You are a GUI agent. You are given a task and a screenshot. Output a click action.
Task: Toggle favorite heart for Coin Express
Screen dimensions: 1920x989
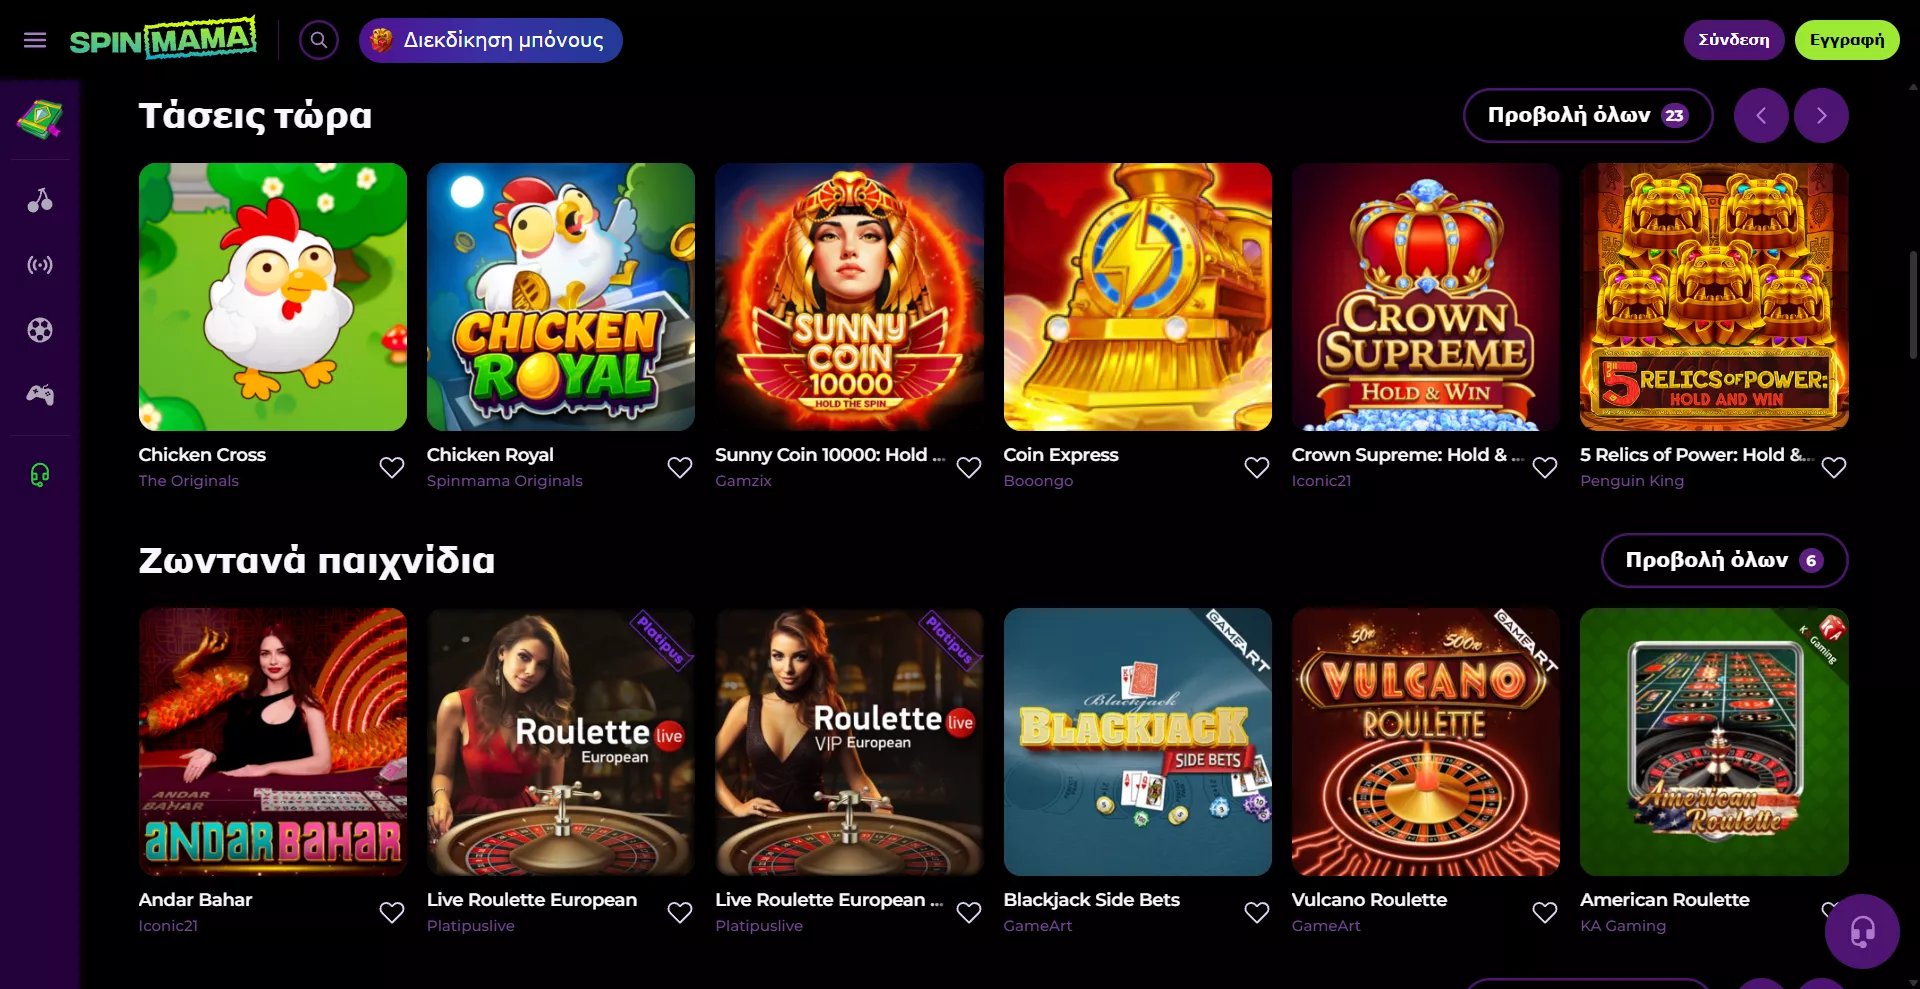[1256, 467]
